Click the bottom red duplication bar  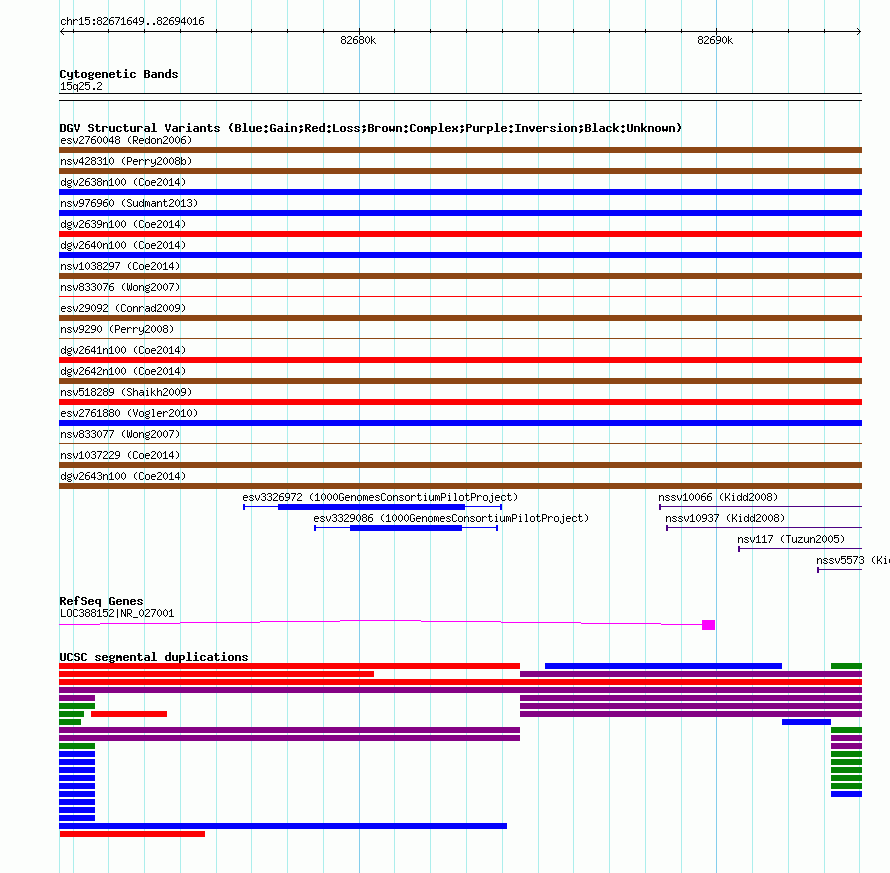(x=132, y=834)
